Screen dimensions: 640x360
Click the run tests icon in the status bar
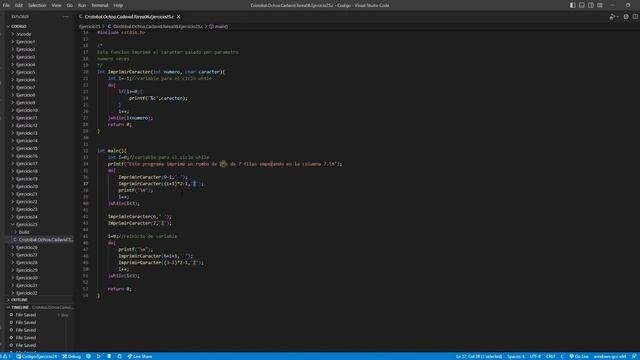120,356
